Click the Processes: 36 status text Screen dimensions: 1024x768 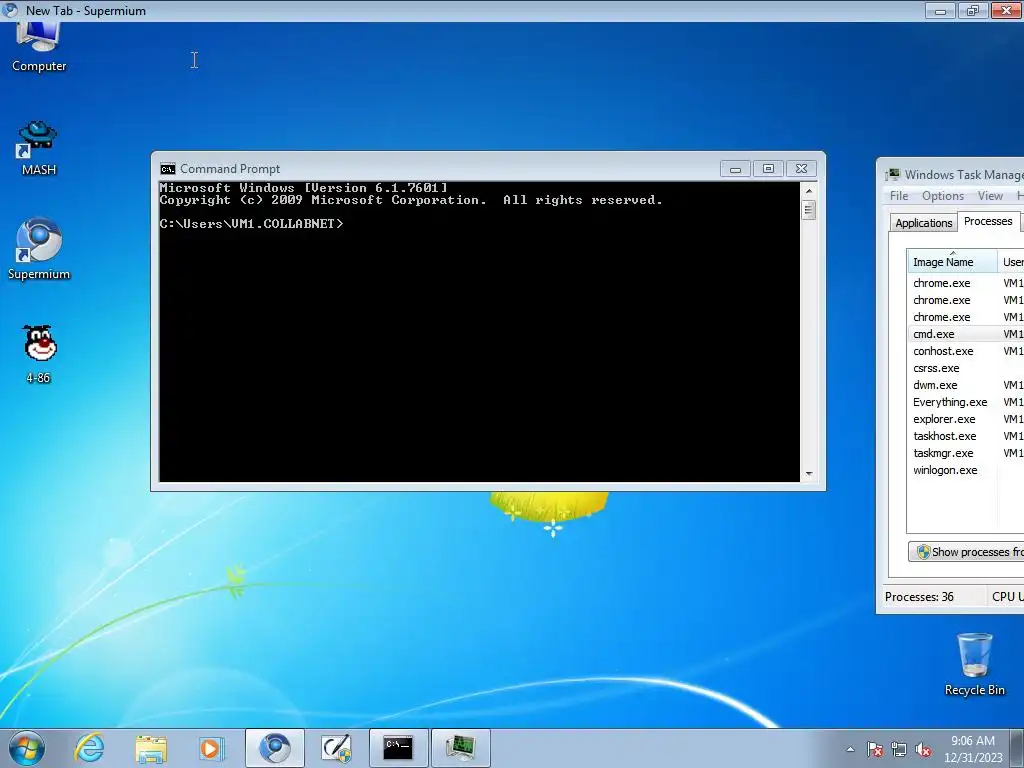pos(919,596)
